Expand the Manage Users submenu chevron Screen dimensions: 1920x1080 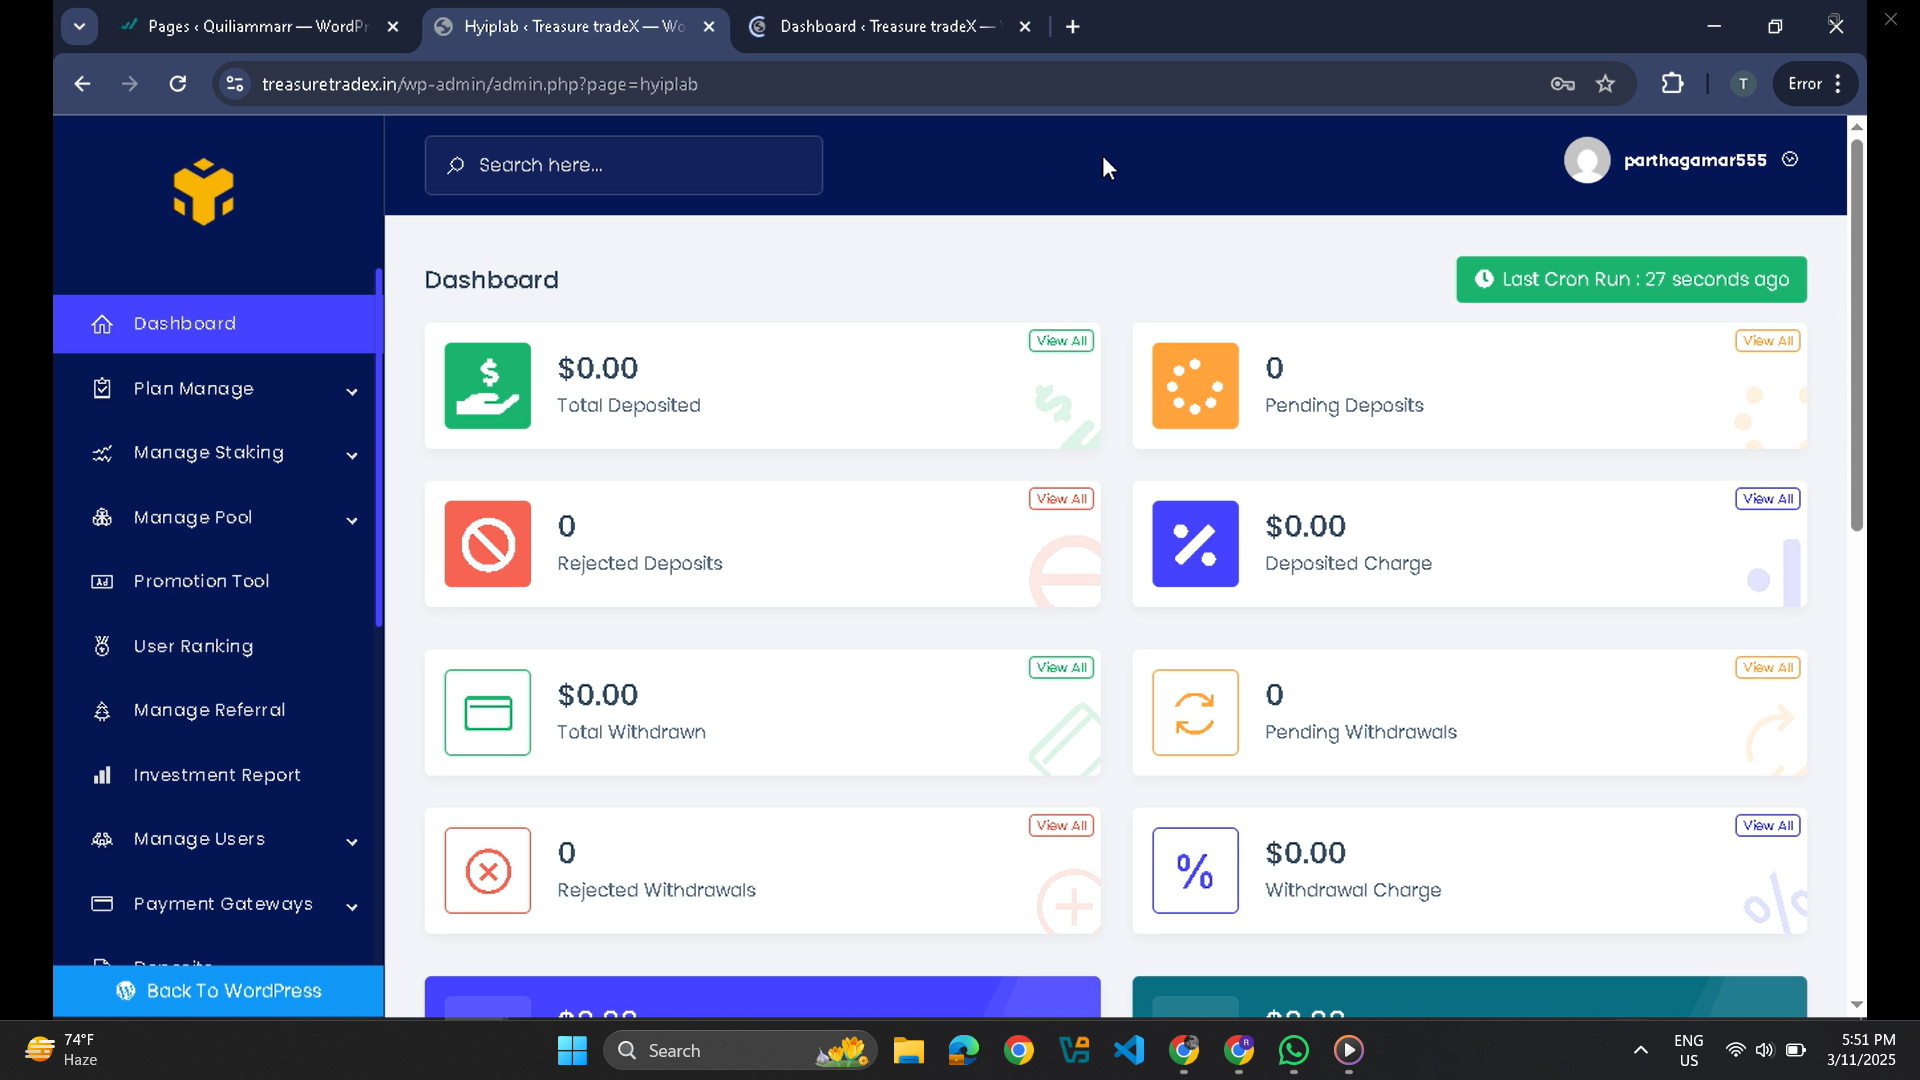(352, 842)
